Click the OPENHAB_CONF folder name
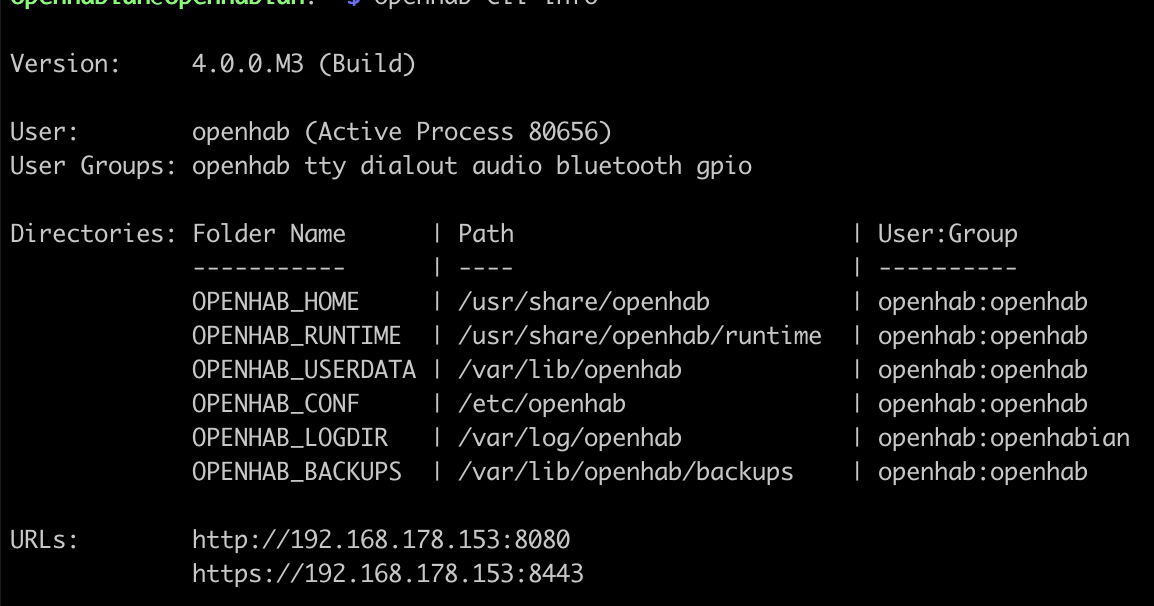Viewport: 1154px width, 606px height. 275,404
